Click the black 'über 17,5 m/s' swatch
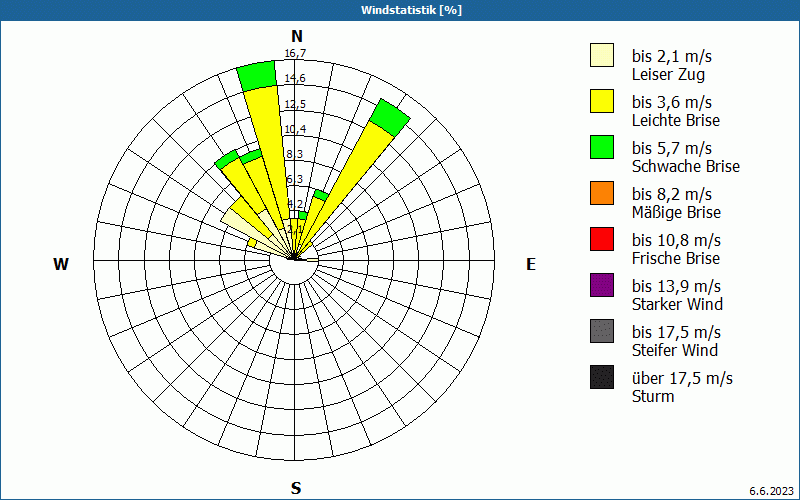Viewport: 800px width, 500px height. [602, 377]
